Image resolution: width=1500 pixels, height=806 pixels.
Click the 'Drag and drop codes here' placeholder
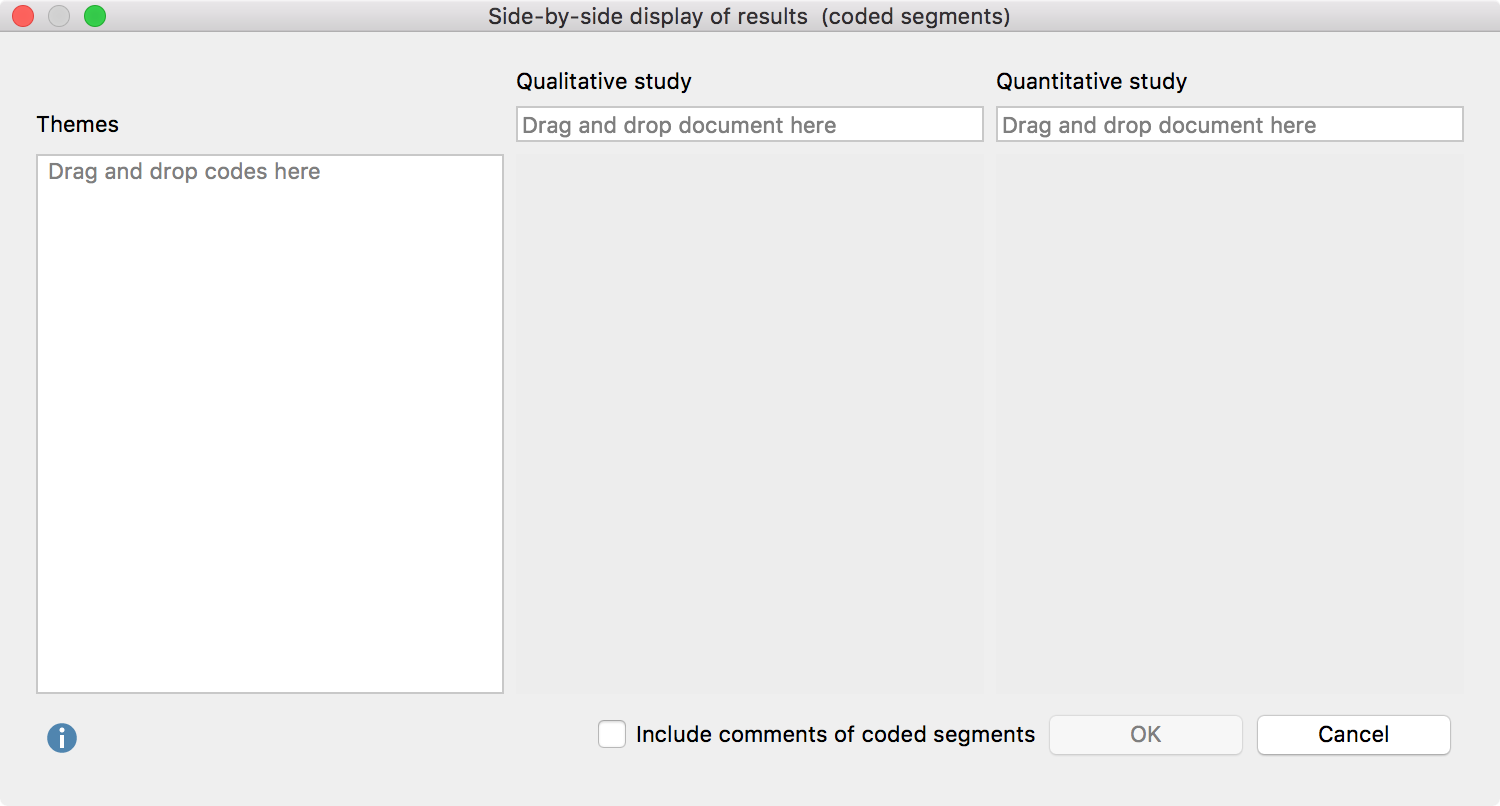(184, 172)
